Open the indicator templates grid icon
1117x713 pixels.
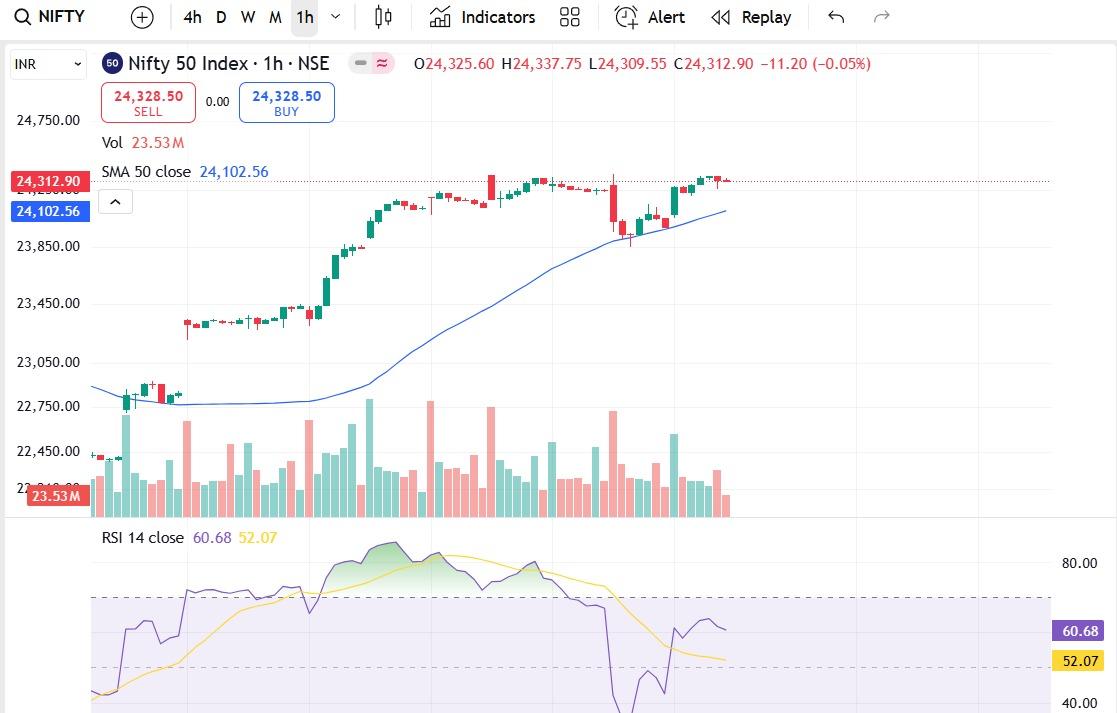coord(570,17)
